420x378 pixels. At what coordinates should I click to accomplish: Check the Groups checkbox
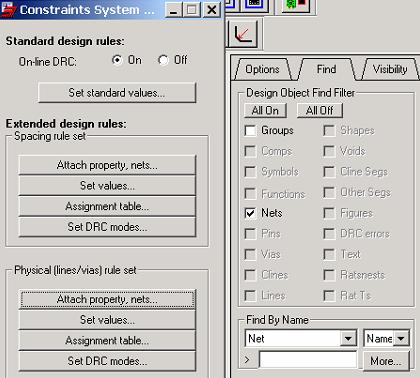pyautogui.click(x=250, y=131)
